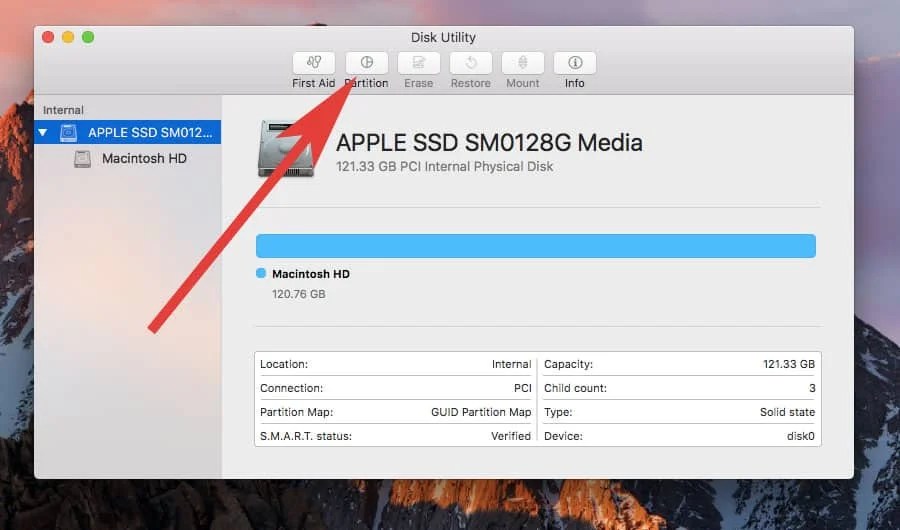Screen dimensions: 900x530
Task: Click the Location: Internal row
Action: point(395,364)
